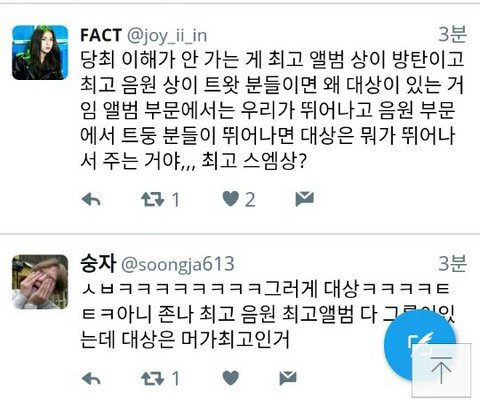
Task: Open the @joy_ii_in handle
Action: click(167, 36)
